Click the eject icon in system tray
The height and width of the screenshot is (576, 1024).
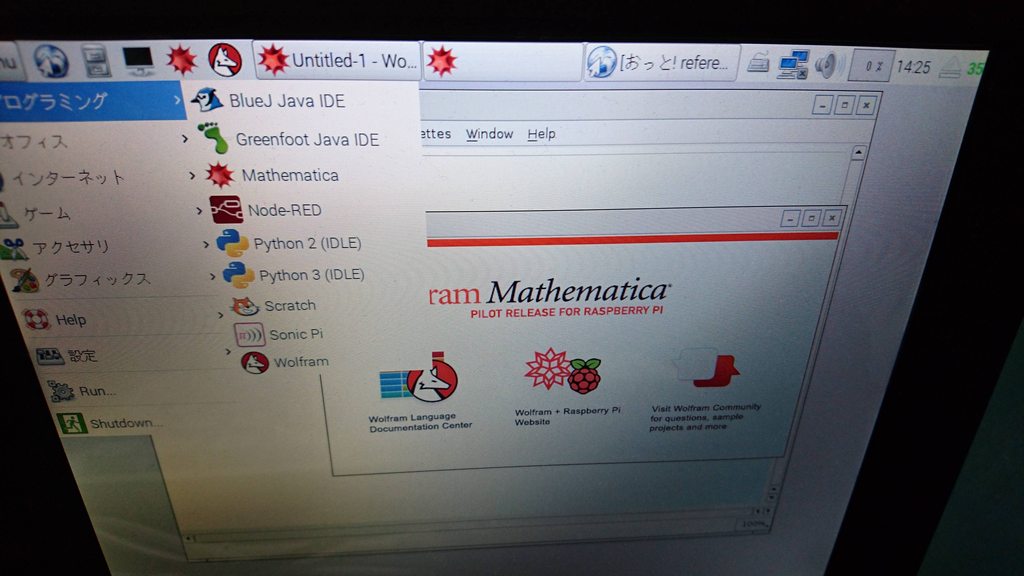(x=950, y=68)
